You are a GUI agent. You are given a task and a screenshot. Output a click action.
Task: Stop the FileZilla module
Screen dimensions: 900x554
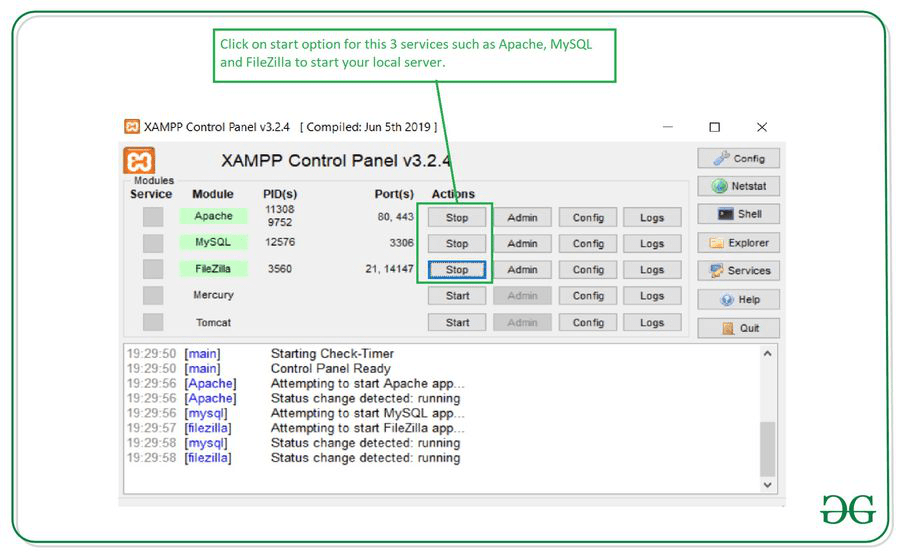(457, 270)
